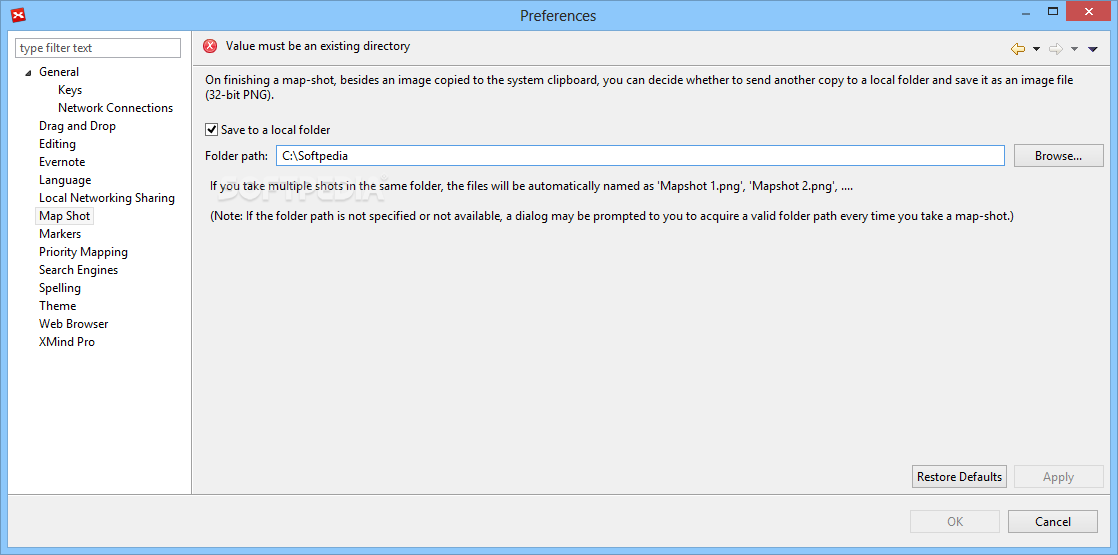Go back using the yellow back arrow

coord(1017,49)
